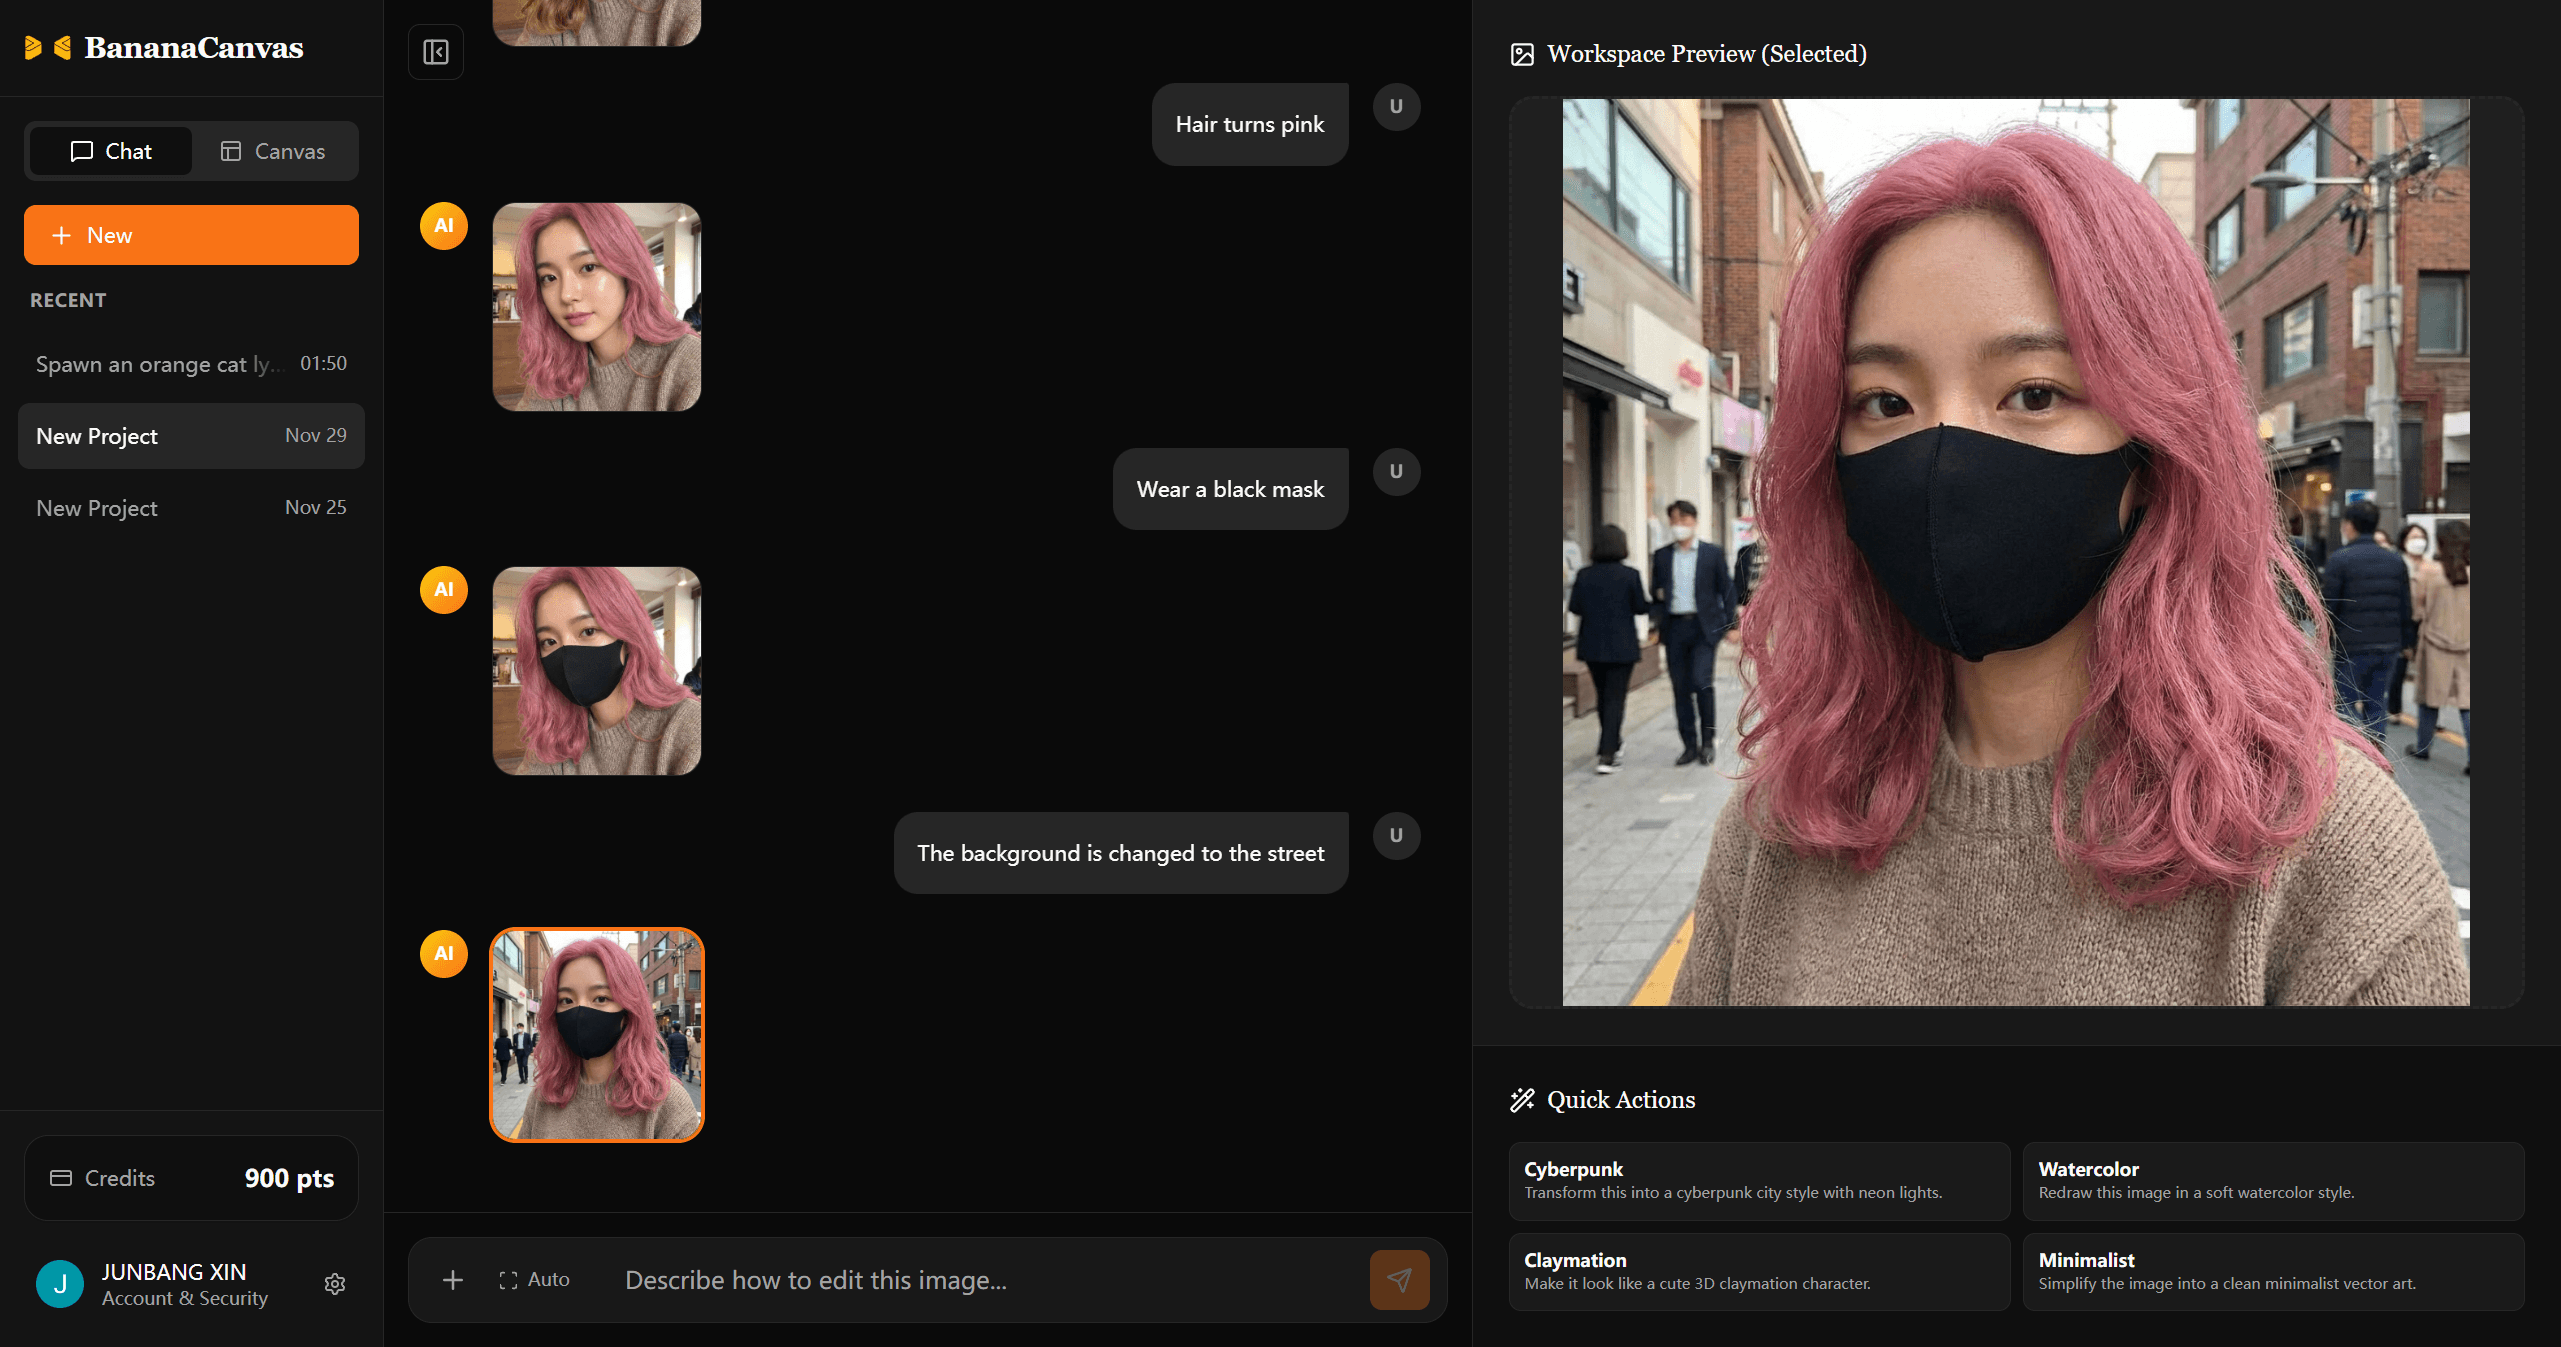Create a project with the New button

pos(191,235)
